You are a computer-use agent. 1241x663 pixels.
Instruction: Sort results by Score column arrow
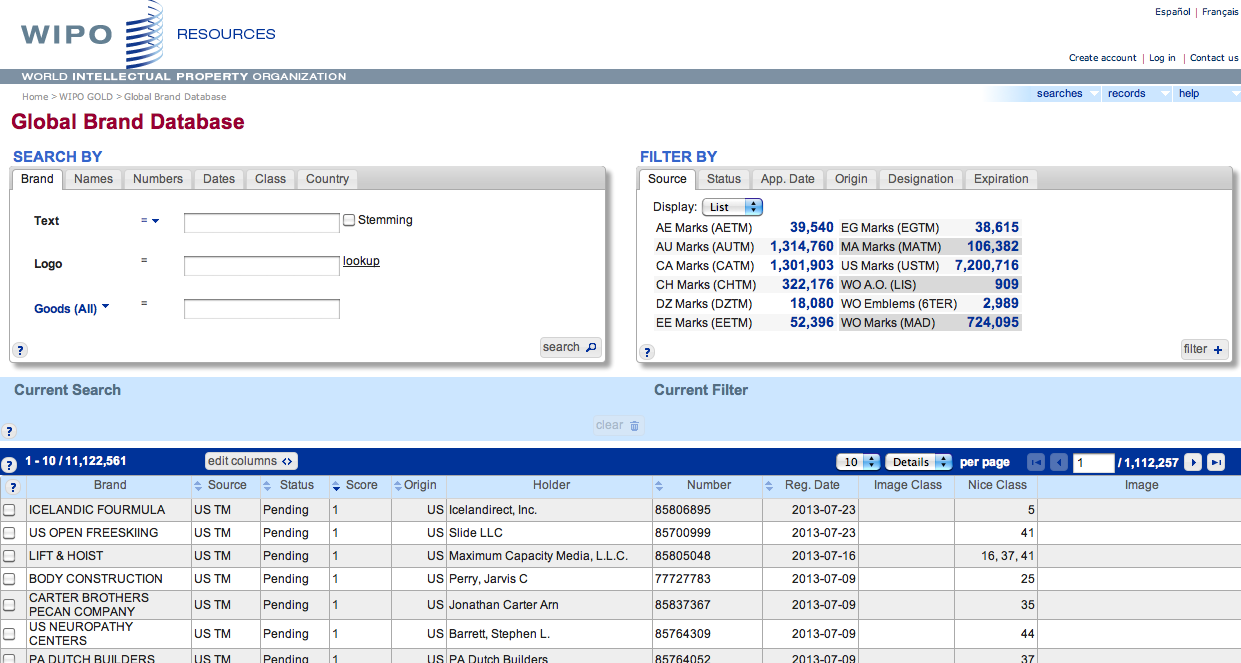337,486
